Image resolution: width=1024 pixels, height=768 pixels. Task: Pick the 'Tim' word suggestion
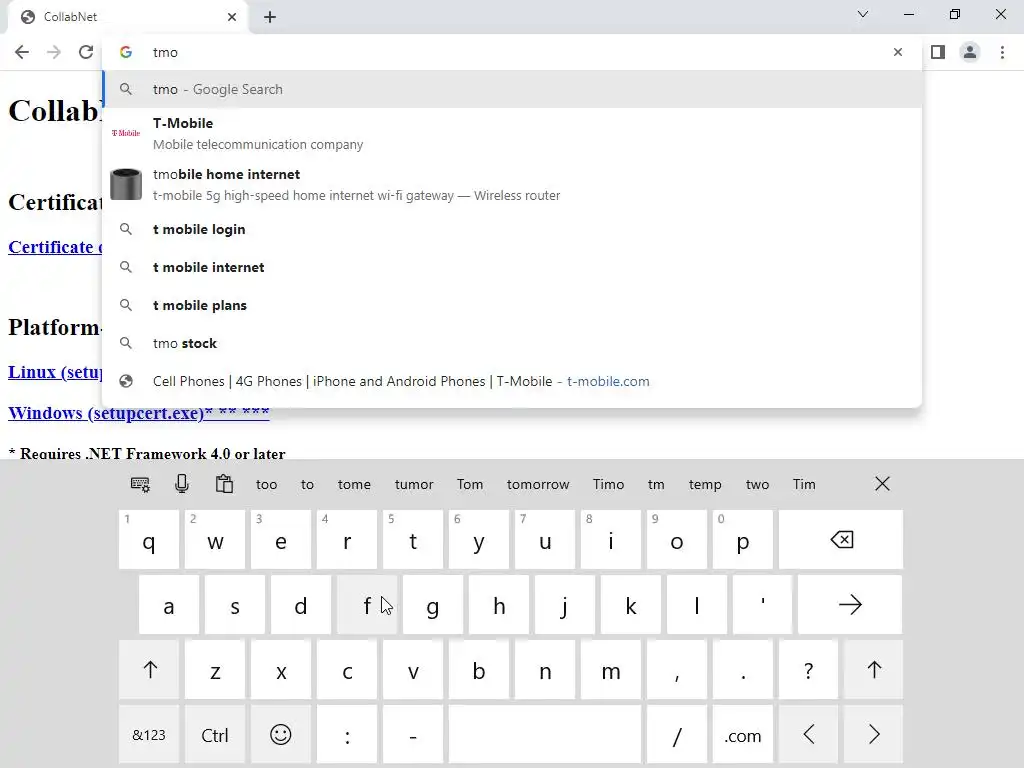[804, 485]
